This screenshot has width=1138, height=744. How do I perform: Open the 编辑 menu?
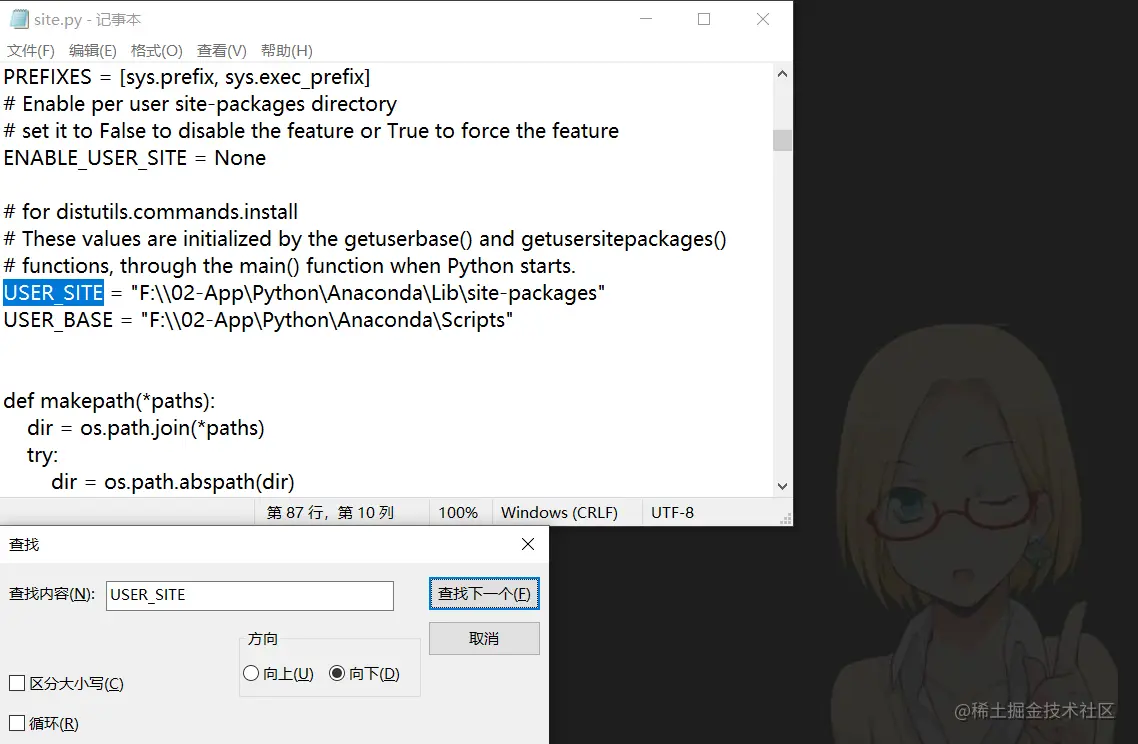point(92,50)
